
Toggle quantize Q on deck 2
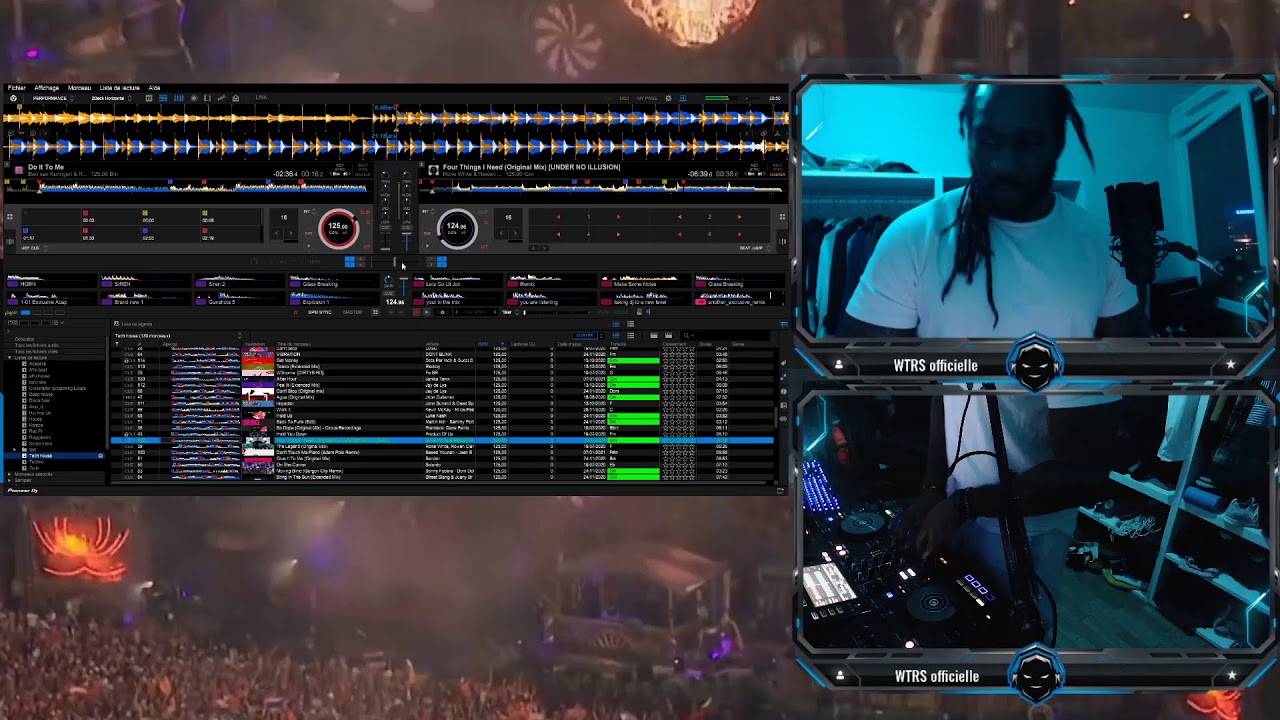pos(486,222)
